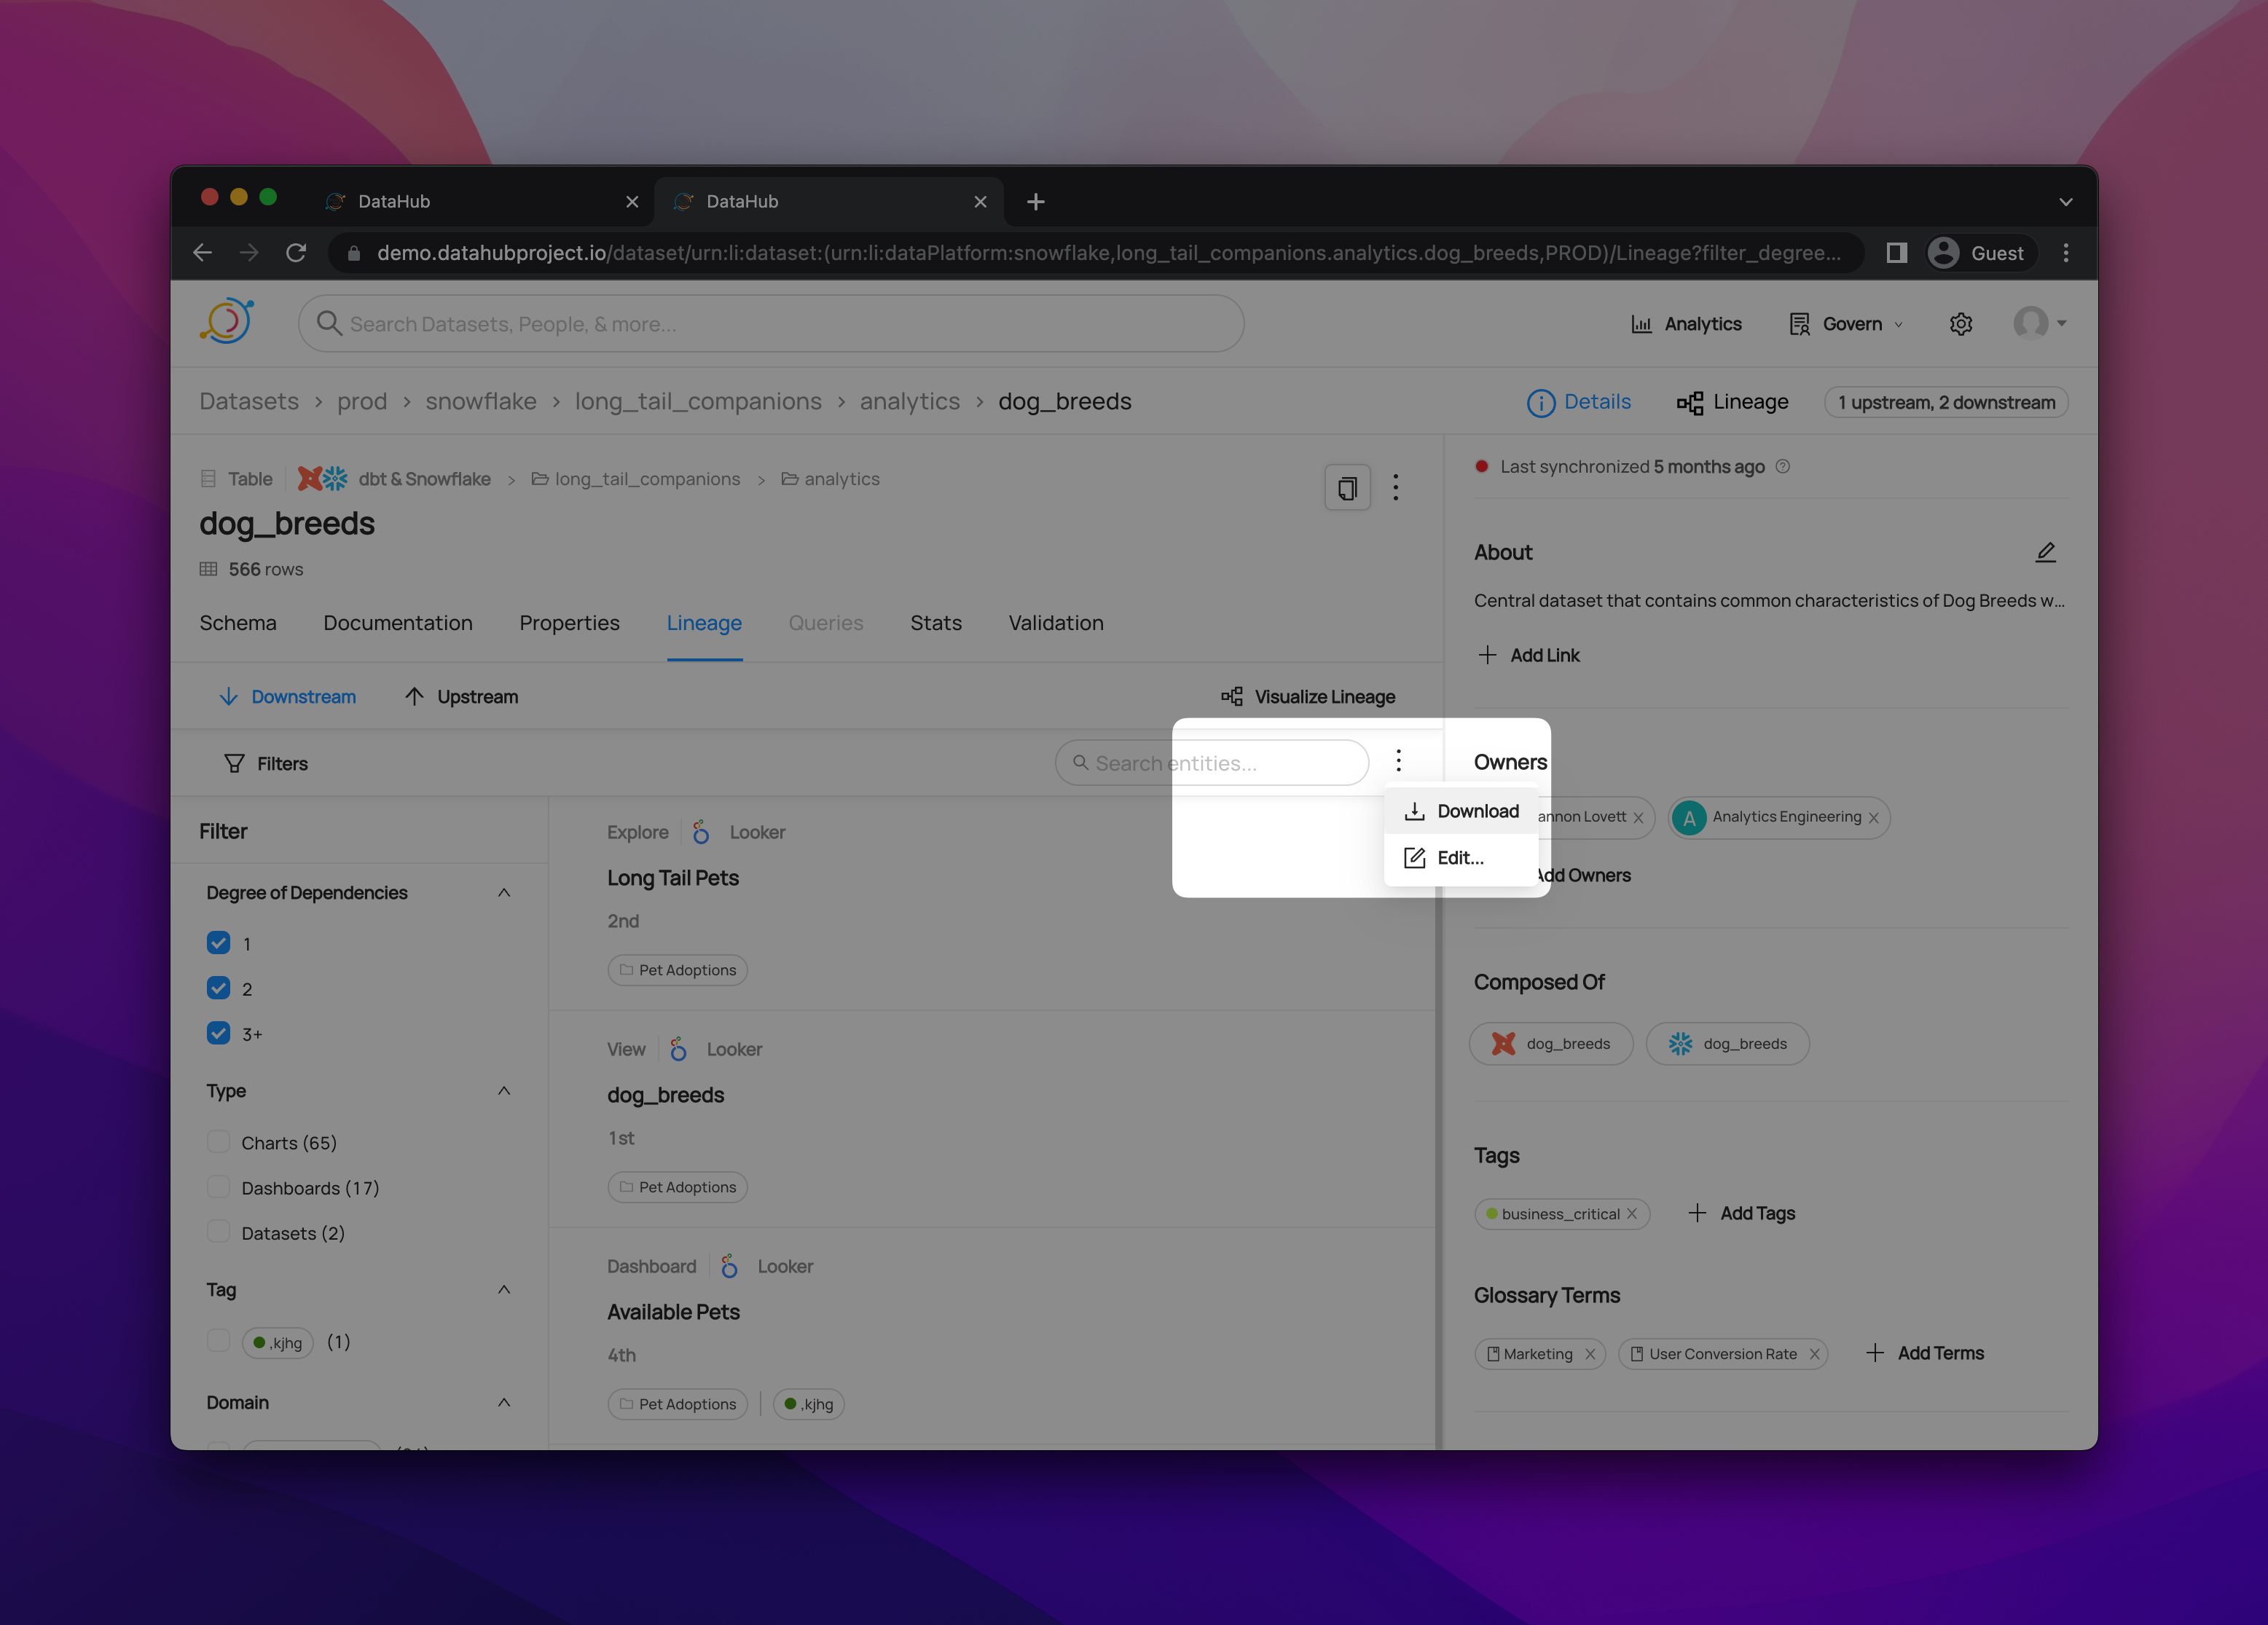Click the pencil icon next to About

2045,552
